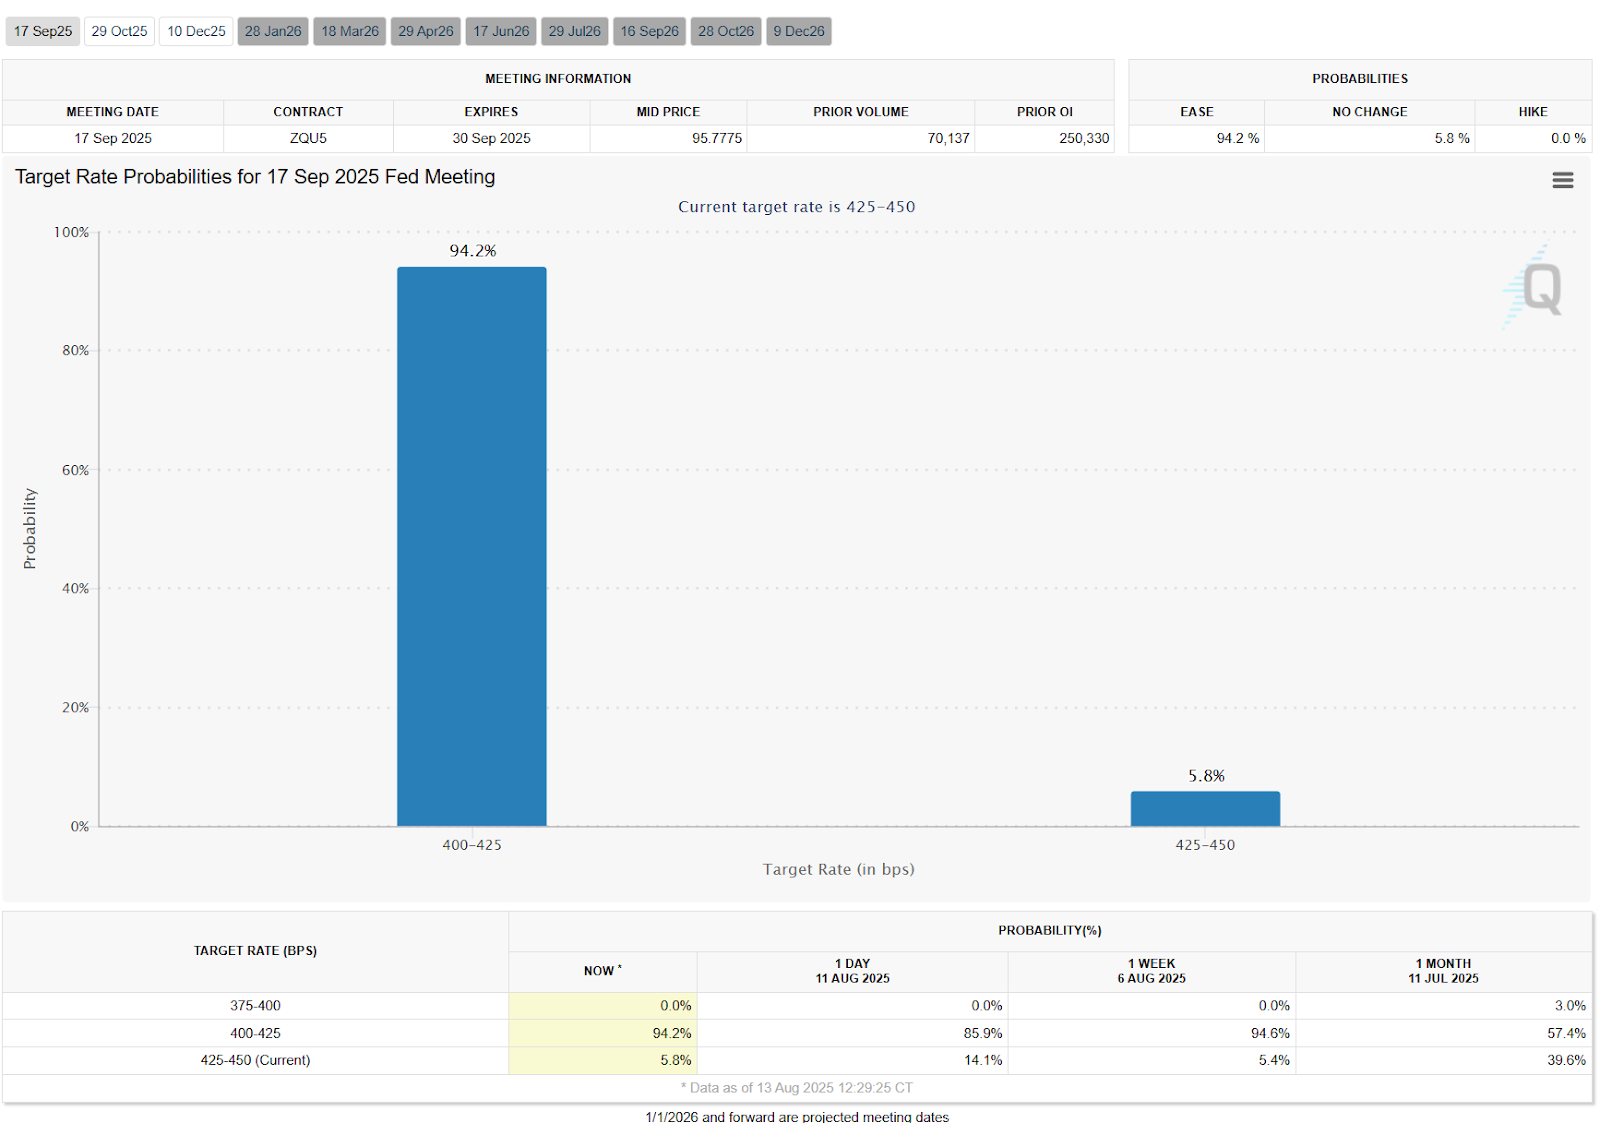View the 29 Apr26 meeting tab
Screen dimensions: 1600x1123
[x=426, y=31]
